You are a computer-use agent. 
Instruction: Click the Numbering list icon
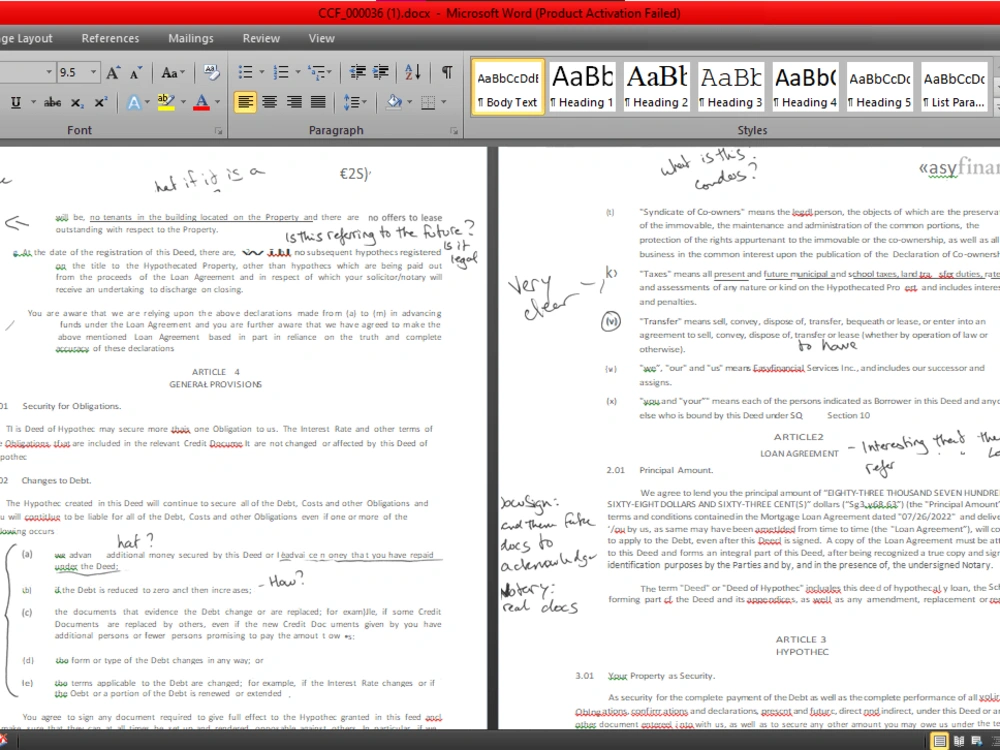[x=281, y=72]
